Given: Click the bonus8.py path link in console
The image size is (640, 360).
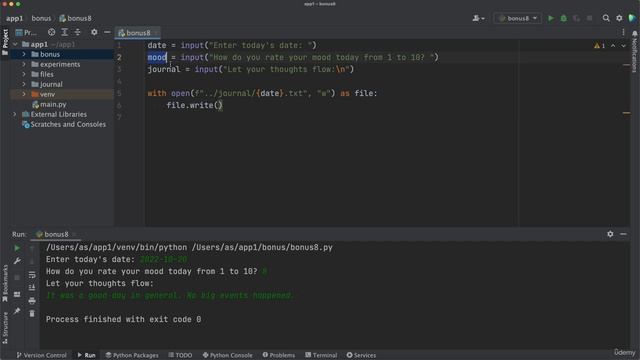Looking at the screenshot, I should click(262, 247).
